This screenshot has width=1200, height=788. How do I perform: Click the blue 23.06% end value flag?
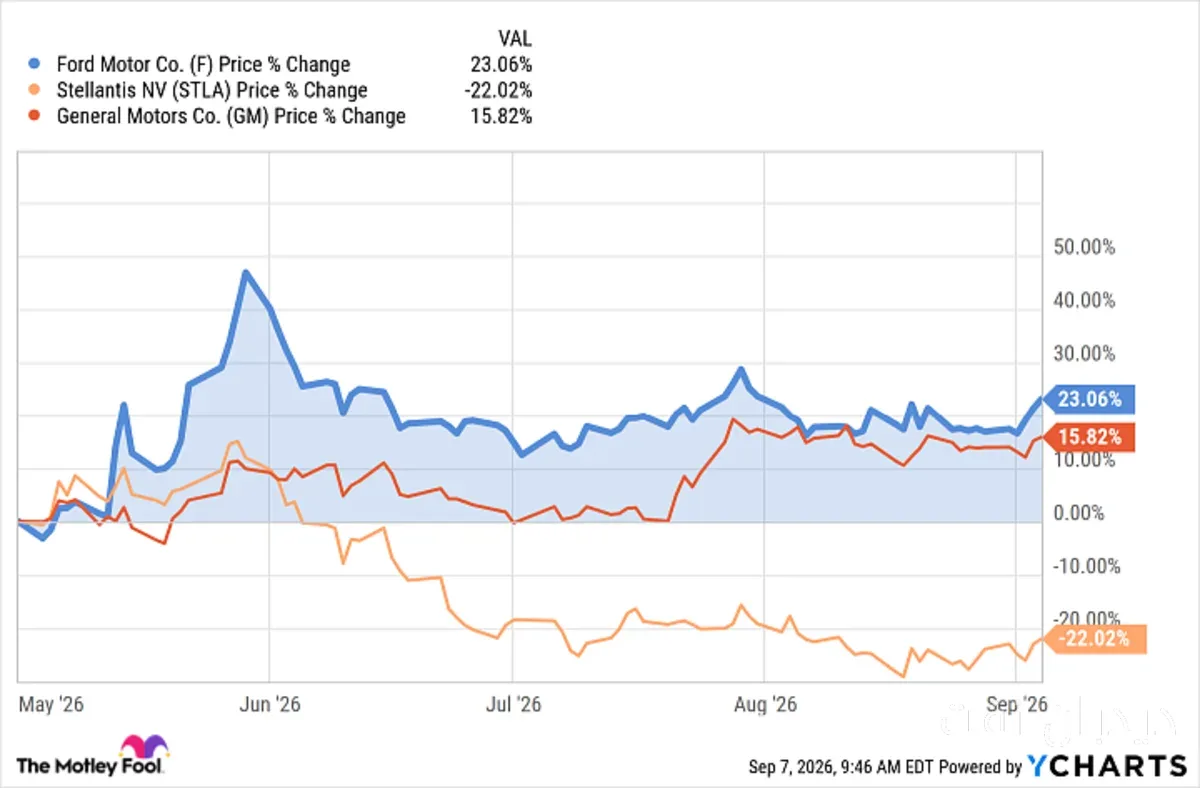(x=1088, y=399)
